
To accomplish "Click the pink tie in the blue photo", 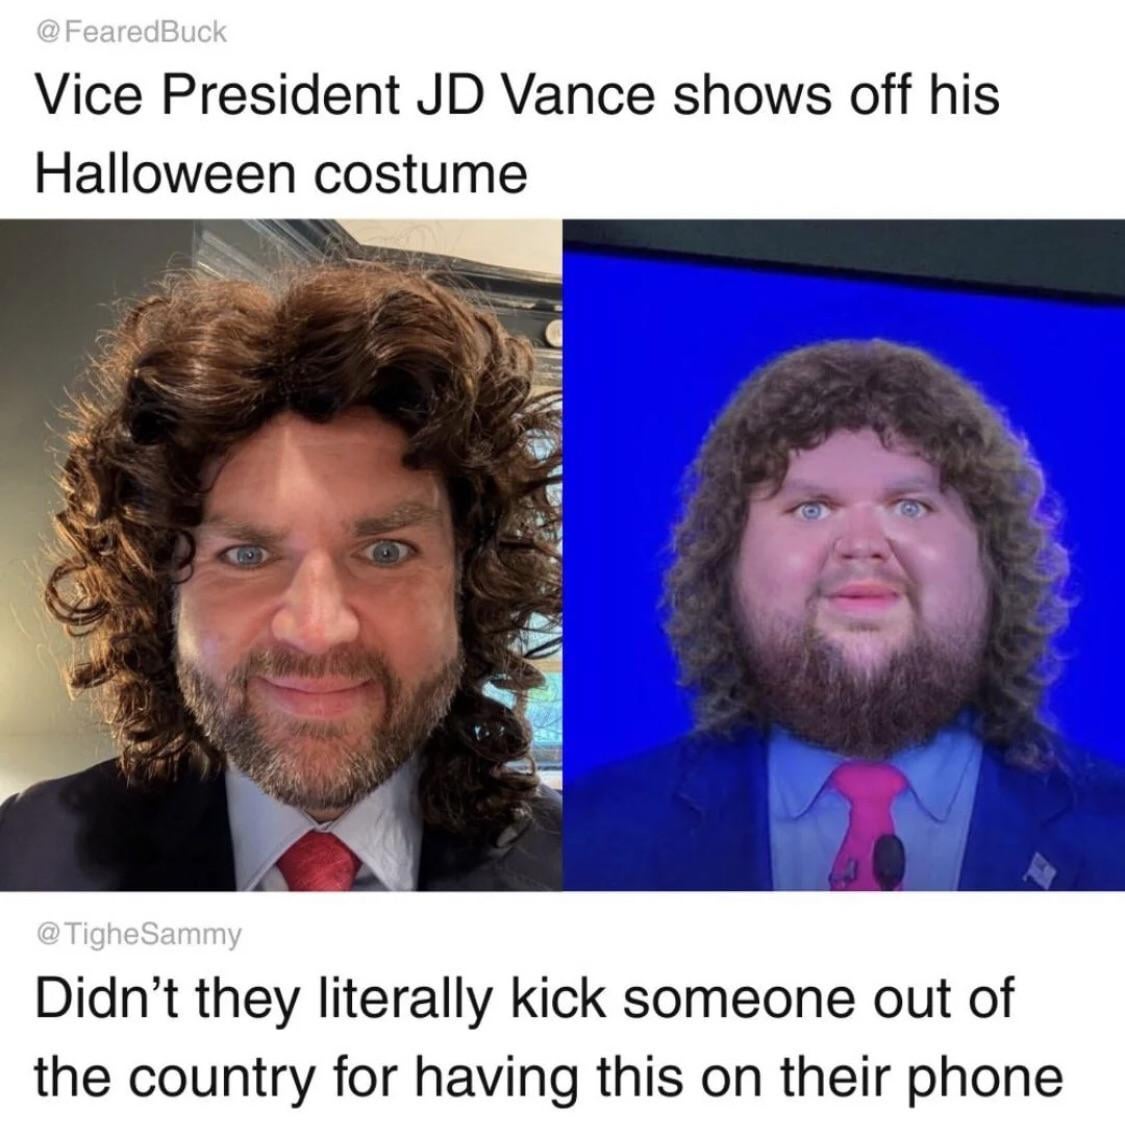I will pyautogui.click(x=867, y=826).
